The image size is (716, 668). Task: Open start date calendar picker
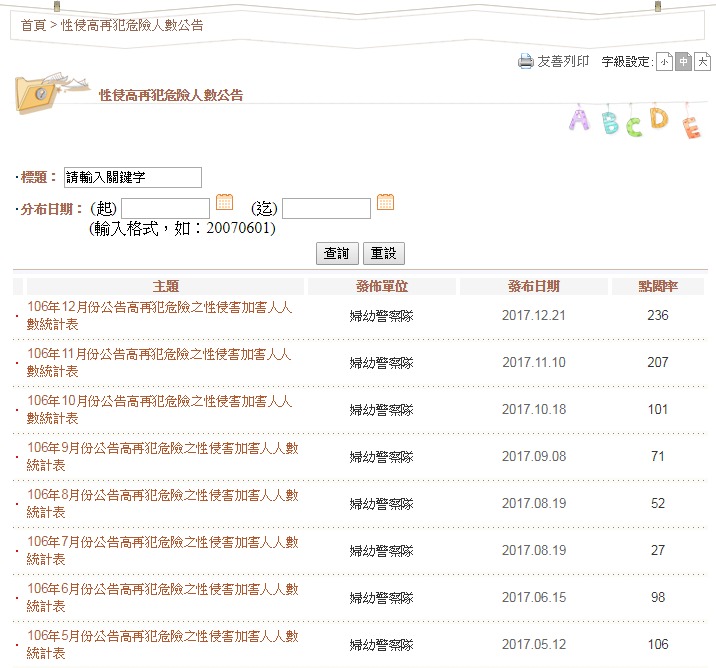coord(225,202)
